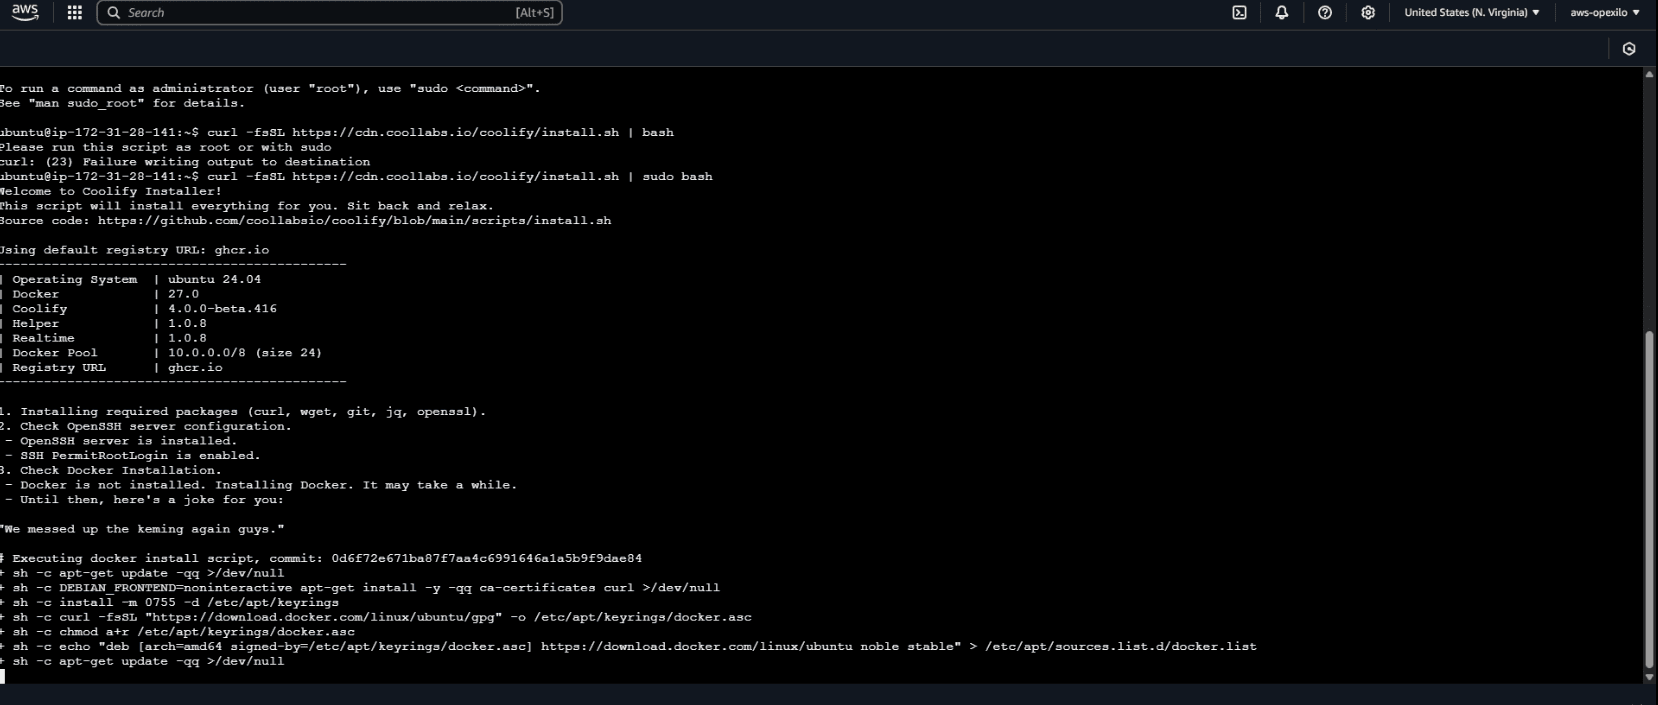This screenshot has width=1658, height=705.
Task: Select the Docker Pool value '10.0.0.0/8 (size 24)'
Action: pos(245,353)
